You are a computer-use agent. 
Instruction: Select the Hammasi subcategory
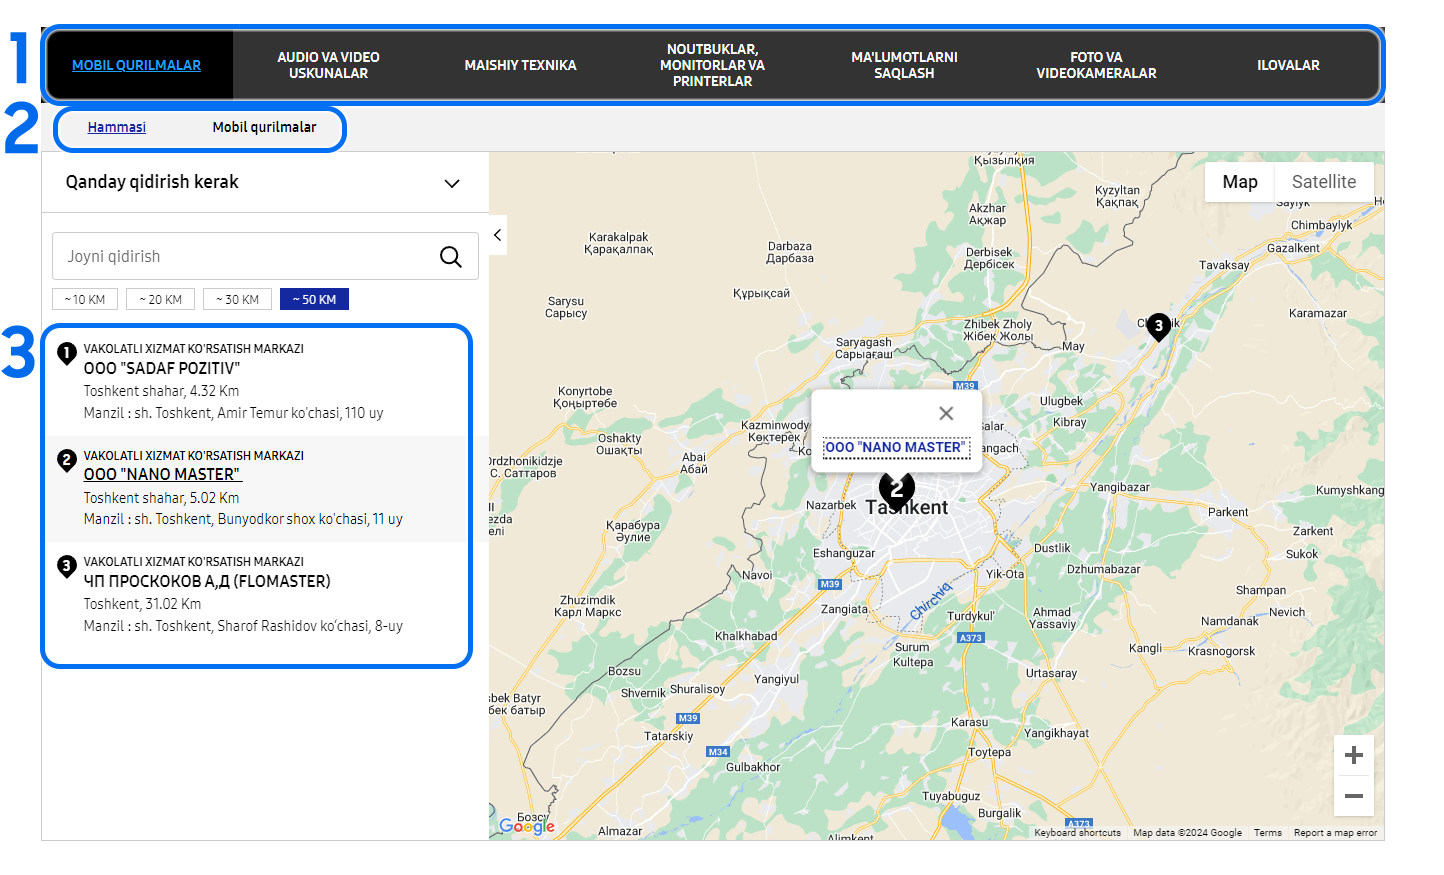coord(117,127)
